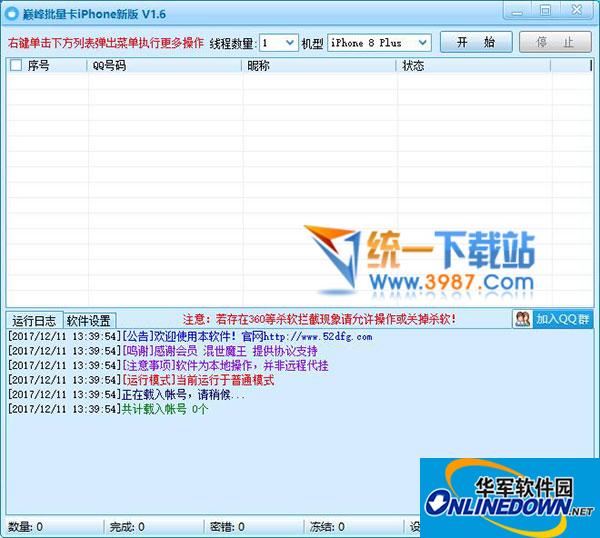The width and height of the screenshot is (600, 538).
Task: Toggle the select-all checkbox in list header
Action: tap(15, 66)
